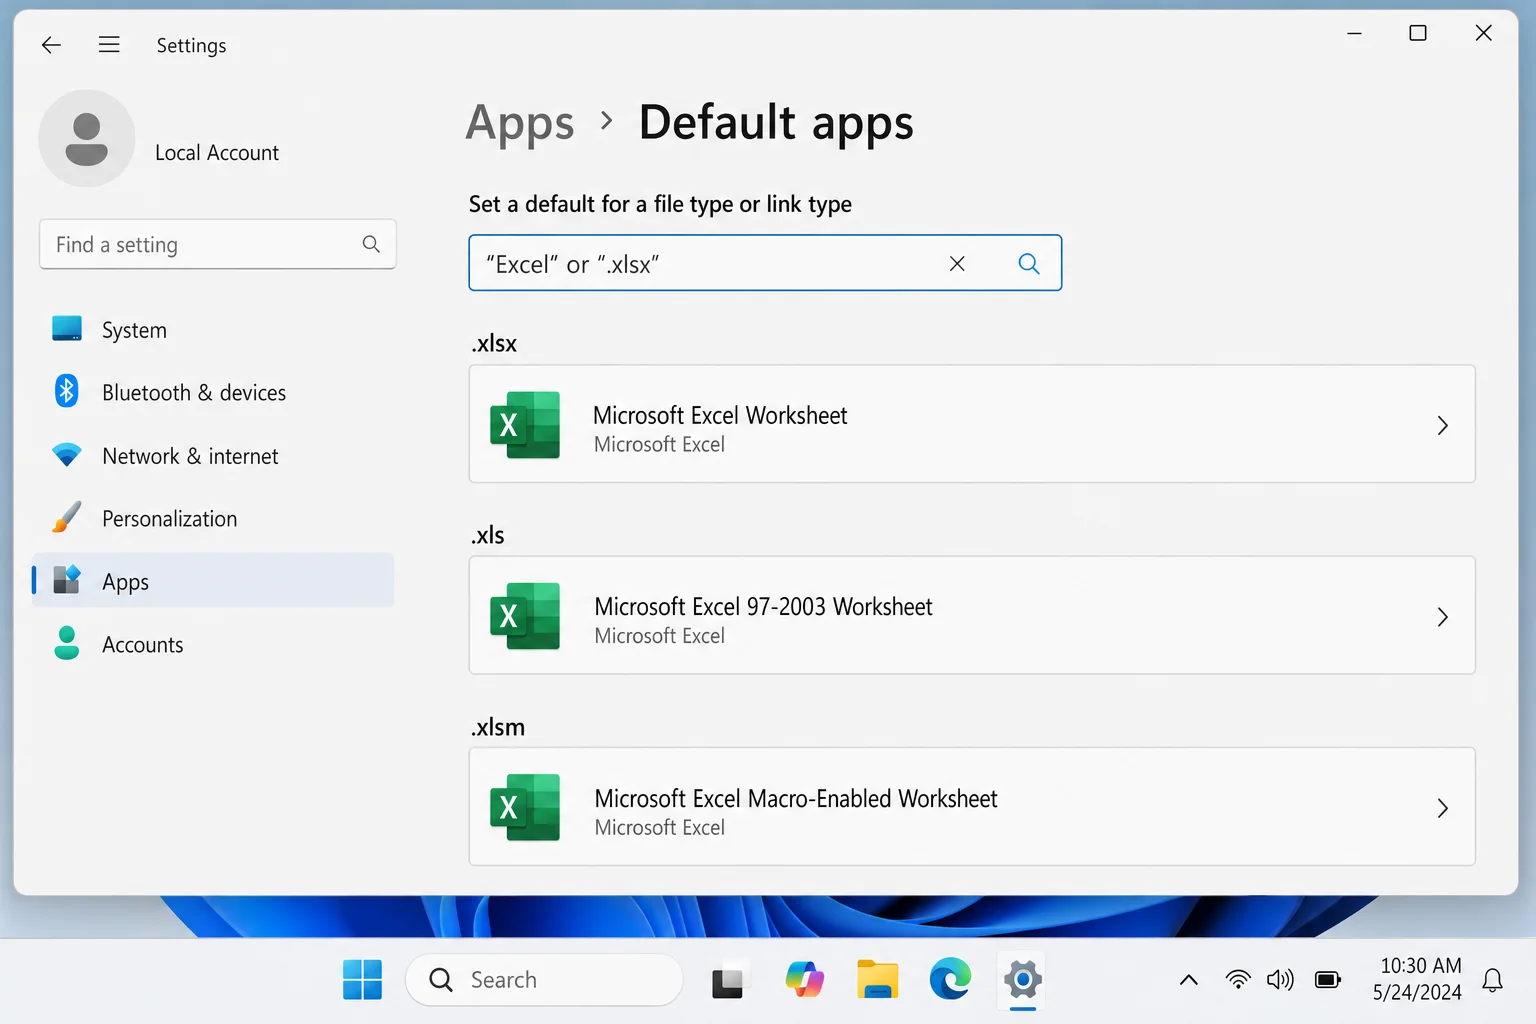
Task: Open notifications bell icon
Action: (x=1492, y=980)
